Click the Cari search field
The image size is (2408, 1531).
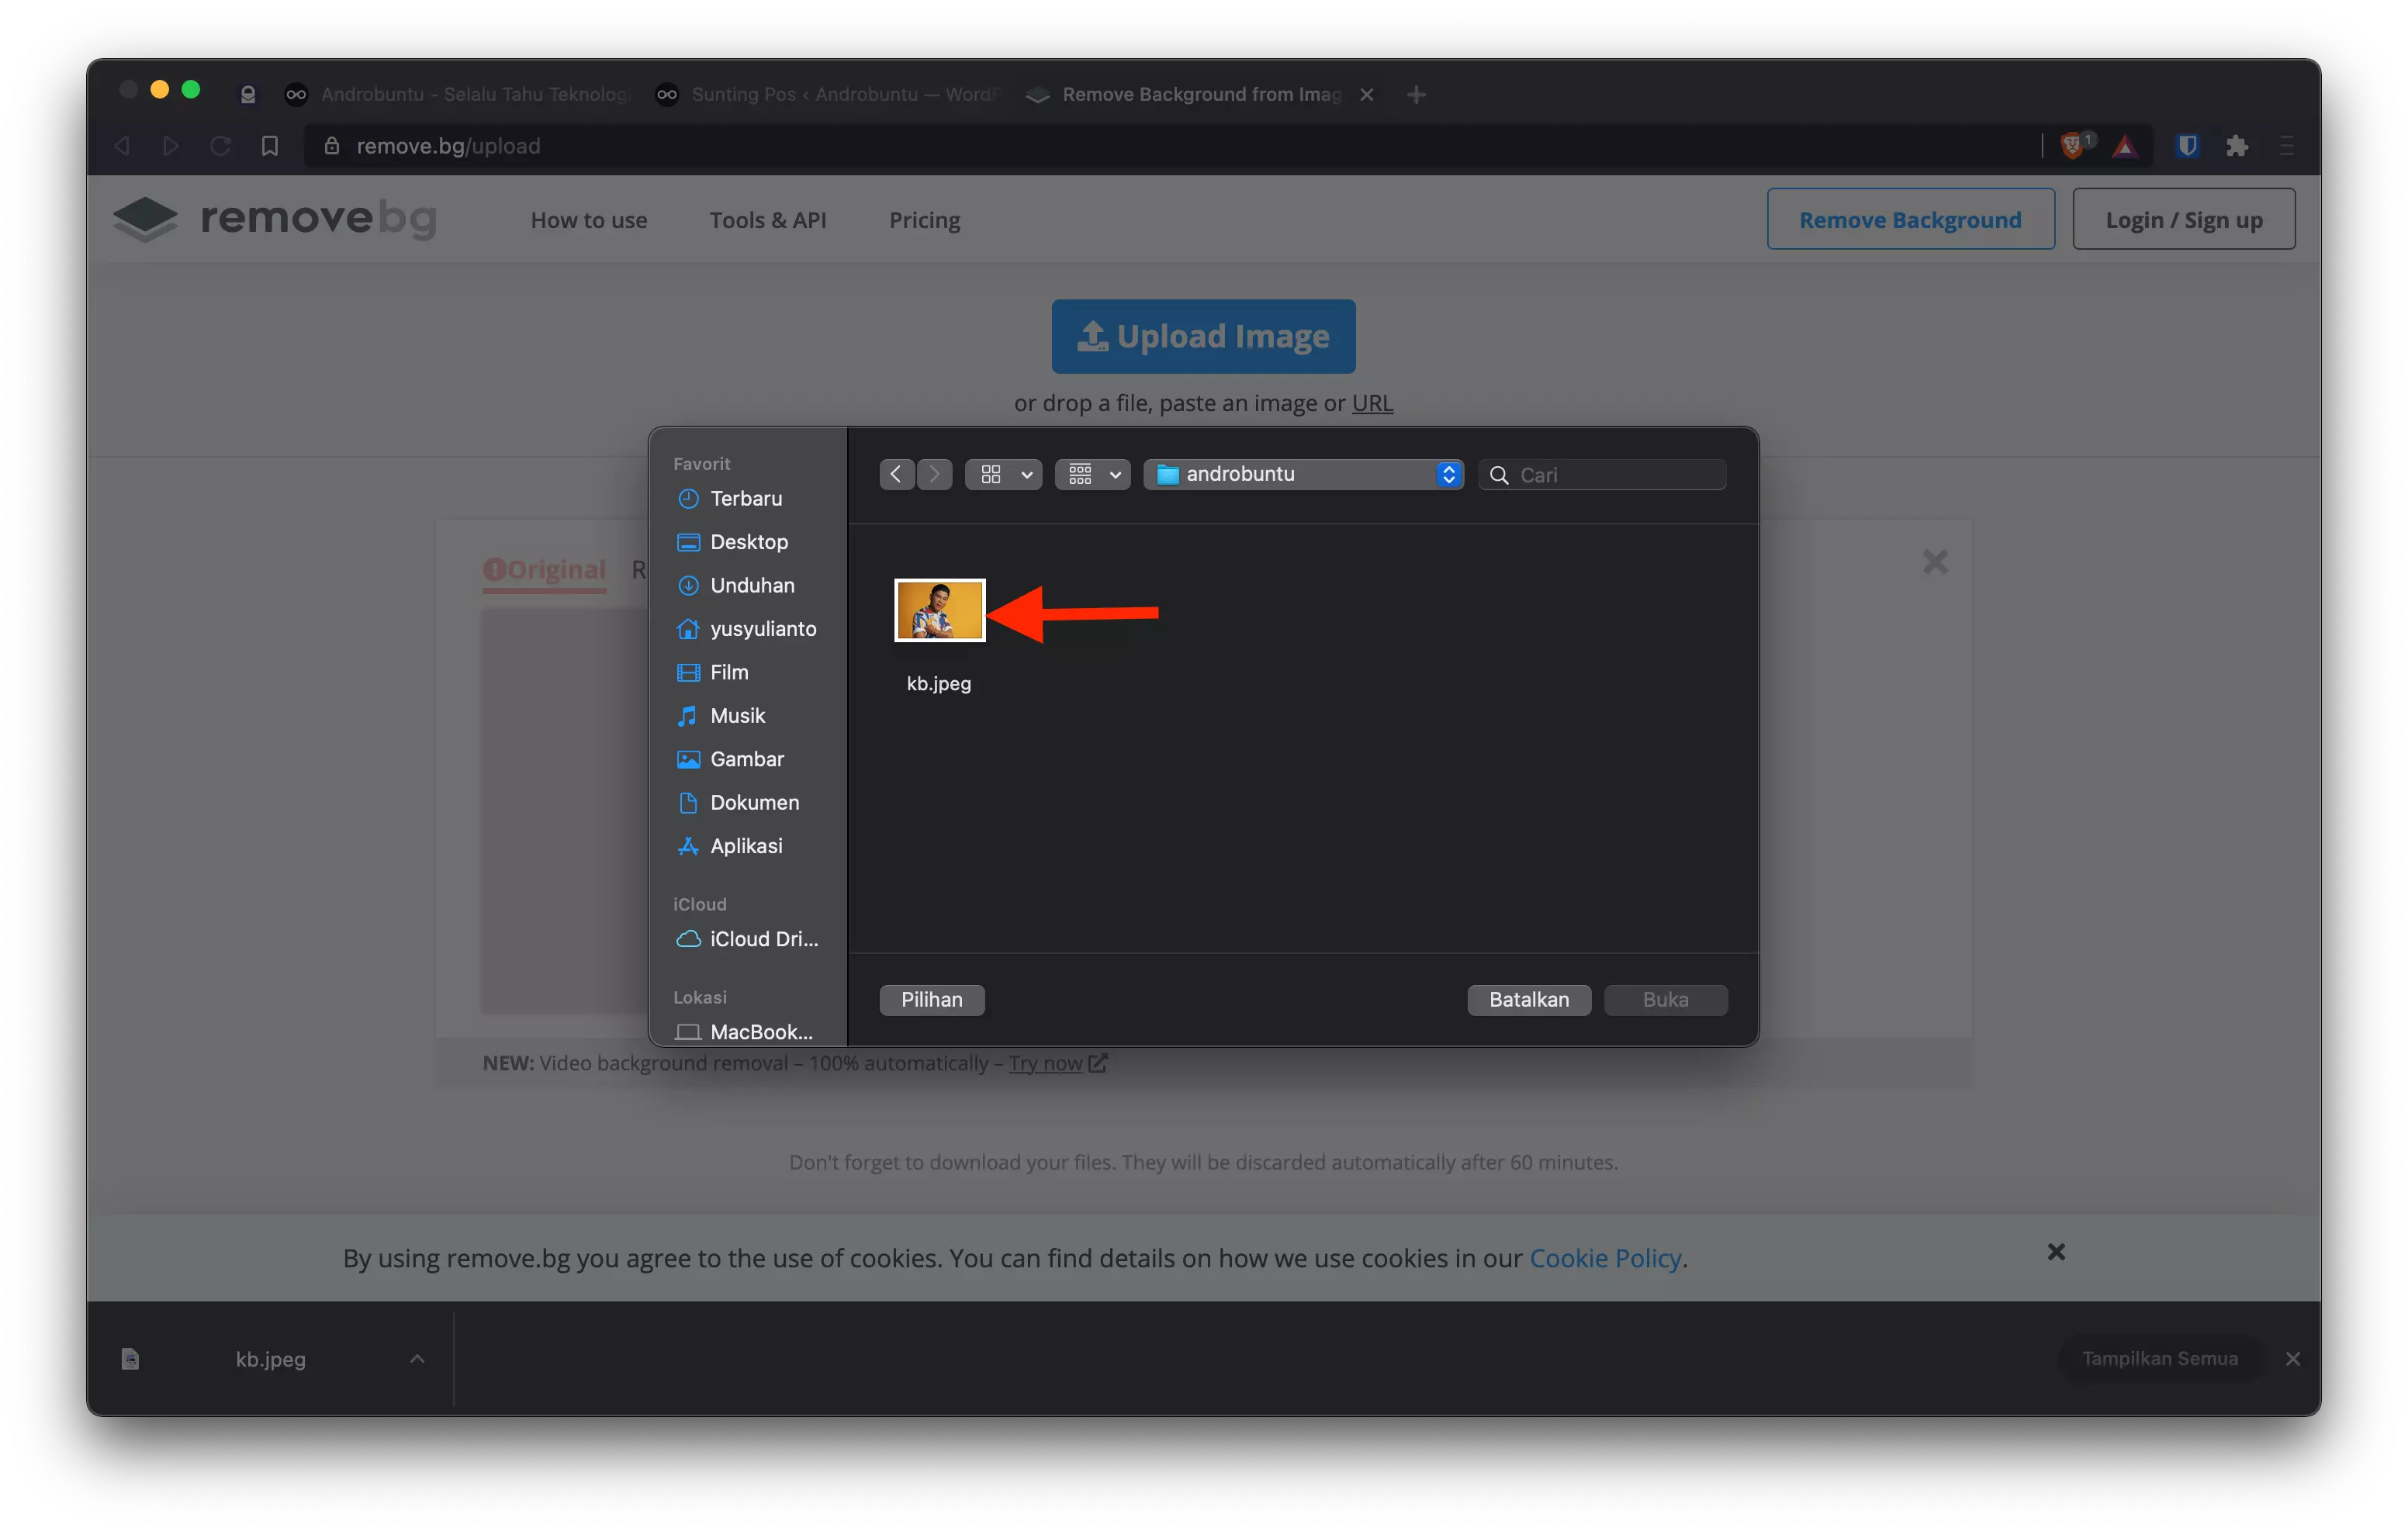point(1602,474)
